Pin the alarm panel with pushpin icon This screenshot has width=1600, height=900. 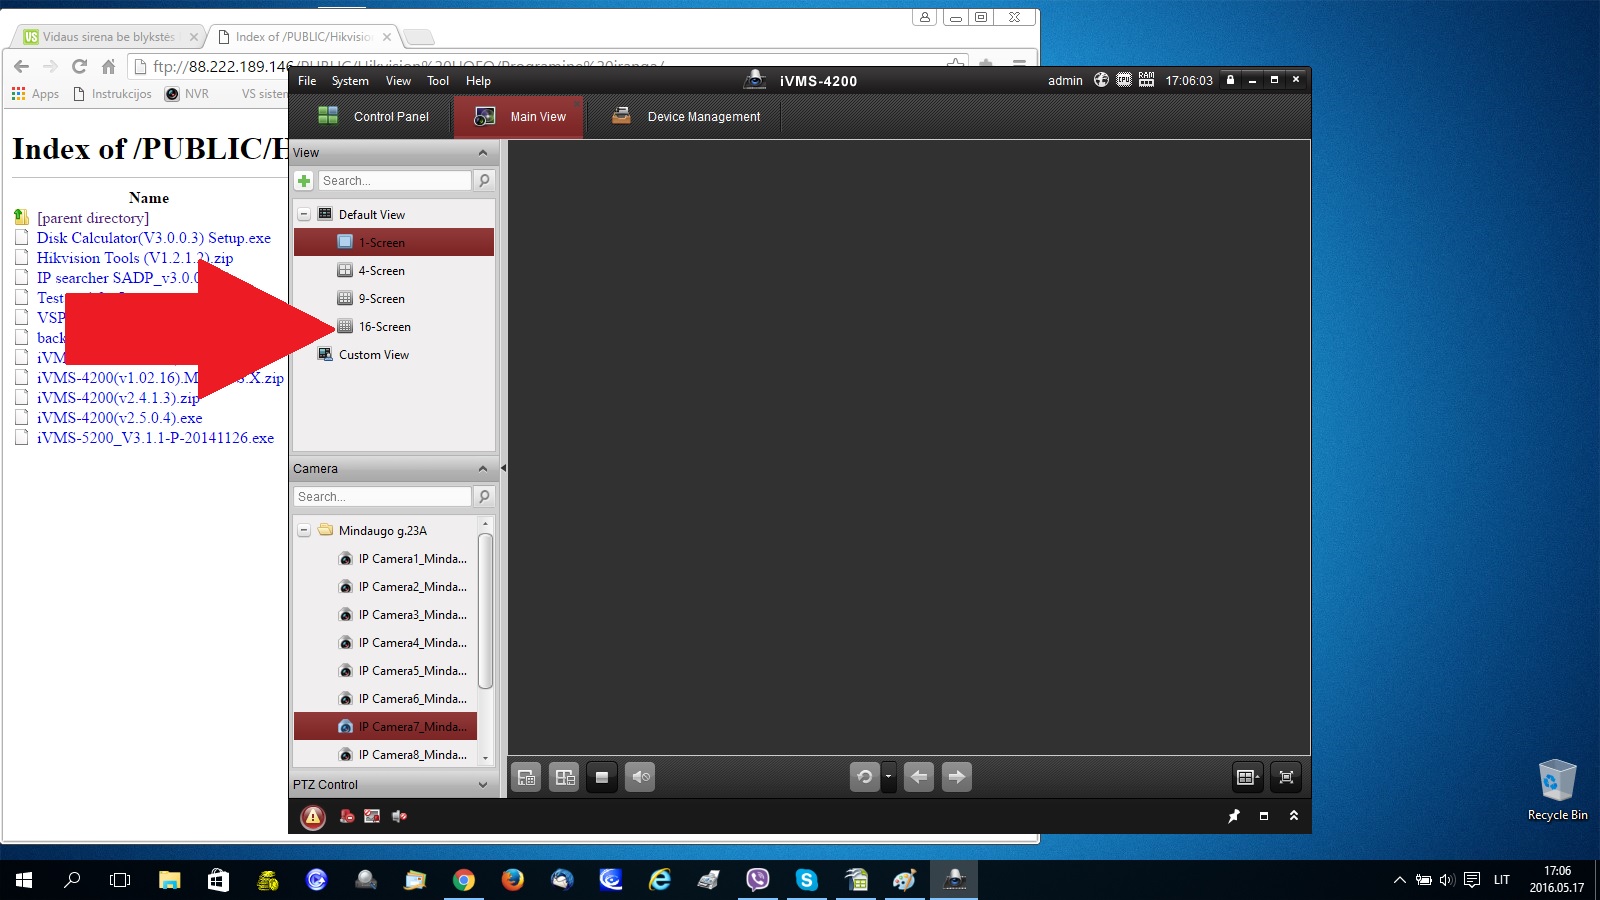(x=1234, y=816)
